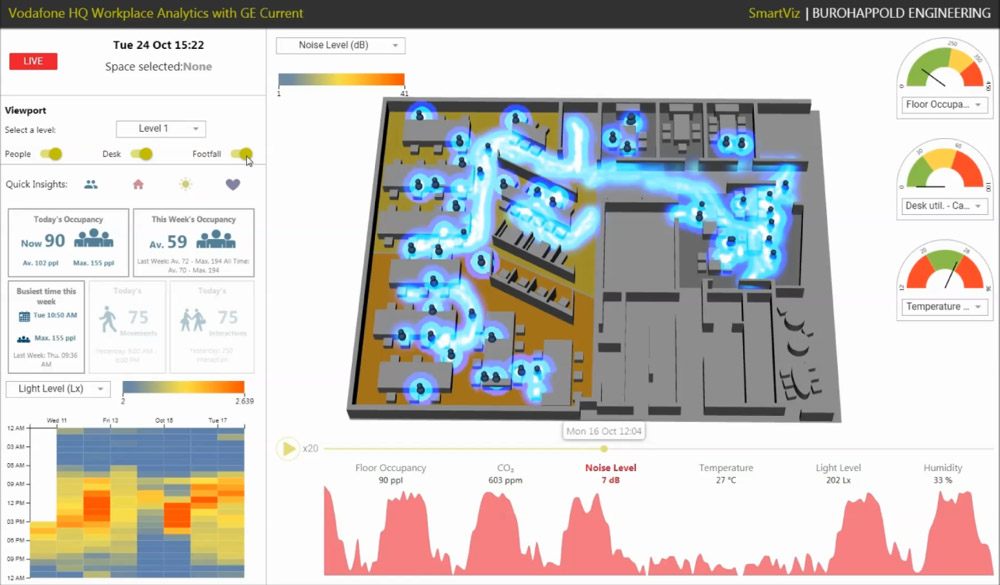This screenshot has width=1000, height=585.
Task: Click the 'Tue 24 Oct 15:22' date text
Action: point(158,45)
